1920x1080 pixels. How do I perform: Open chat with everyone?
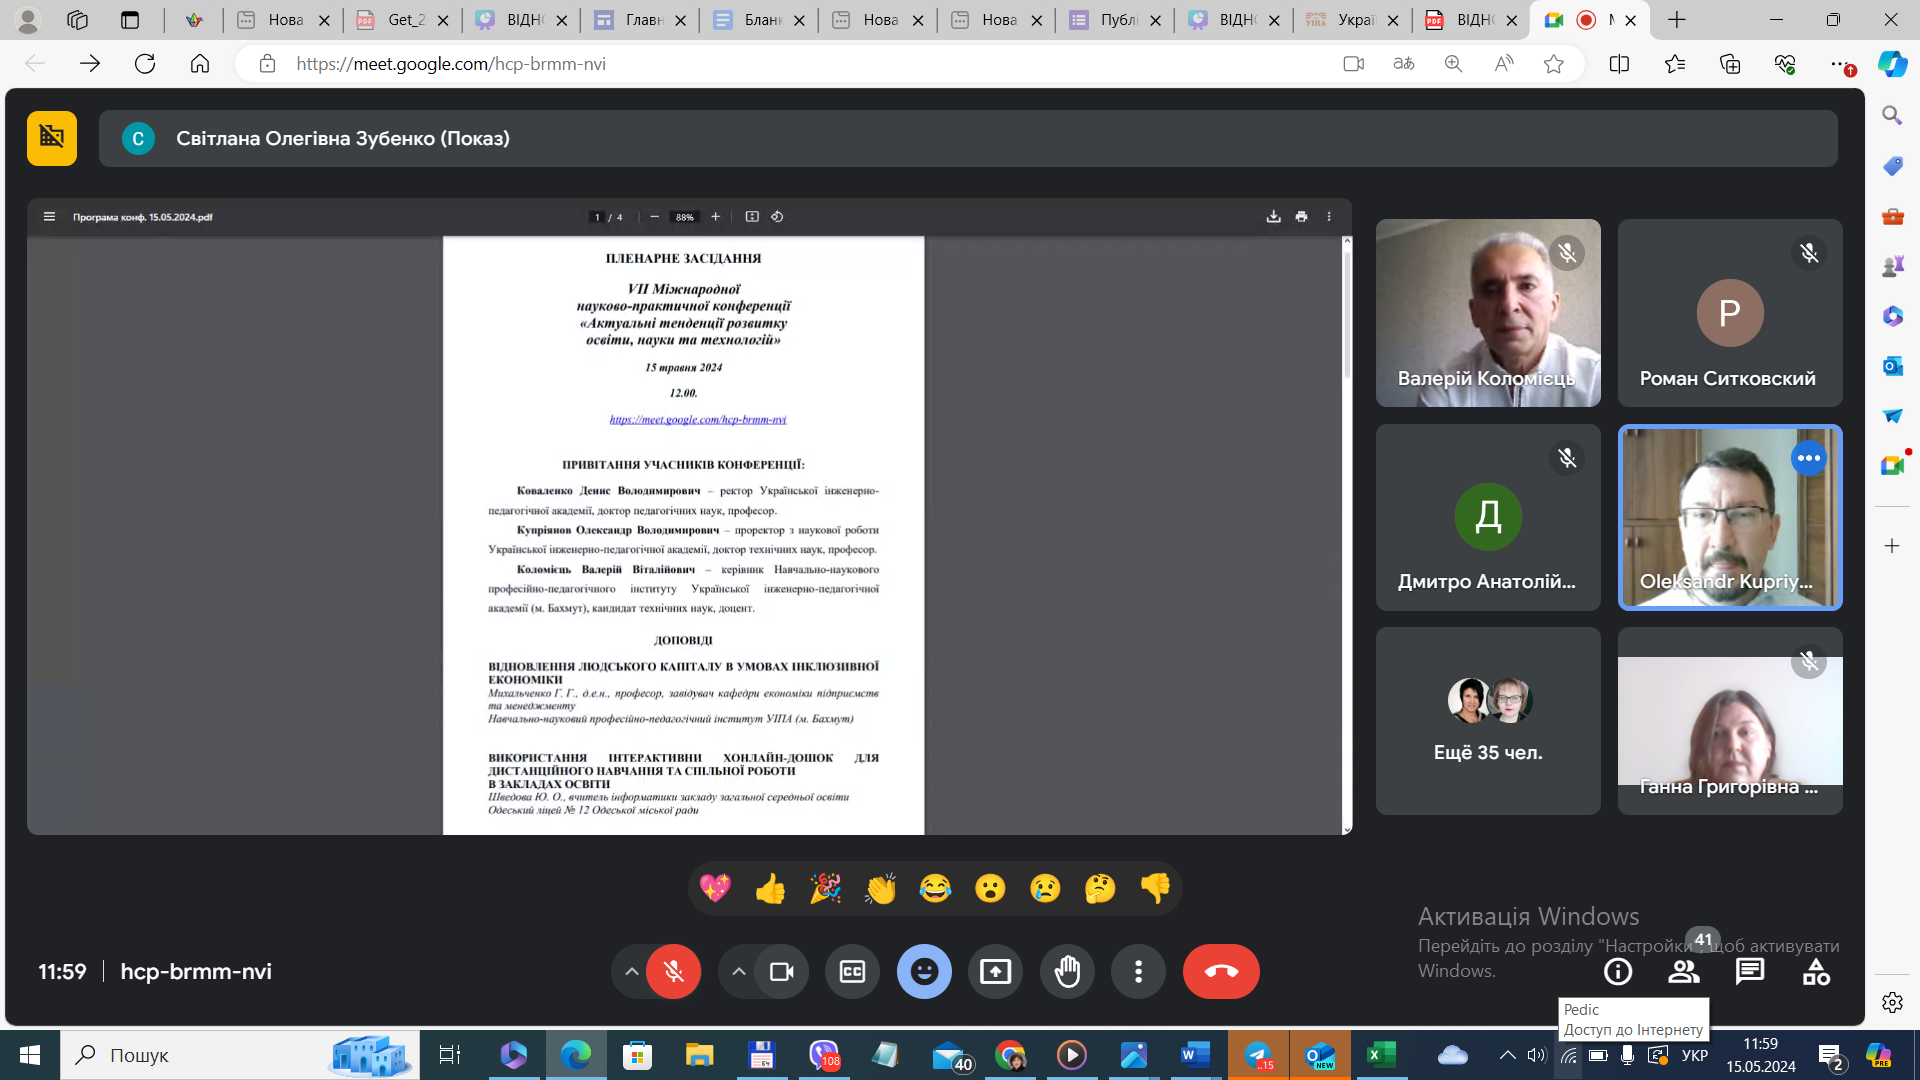[1750, 971]
